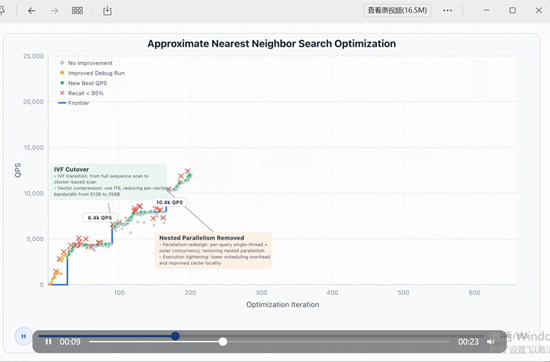
Task: Click the 00:09 elapsed time label
Action: [70, 342]
